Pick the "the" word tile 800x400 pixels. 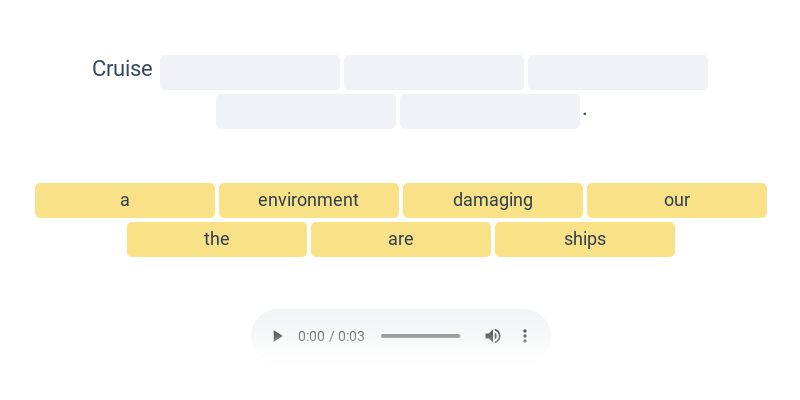[217, 239]
